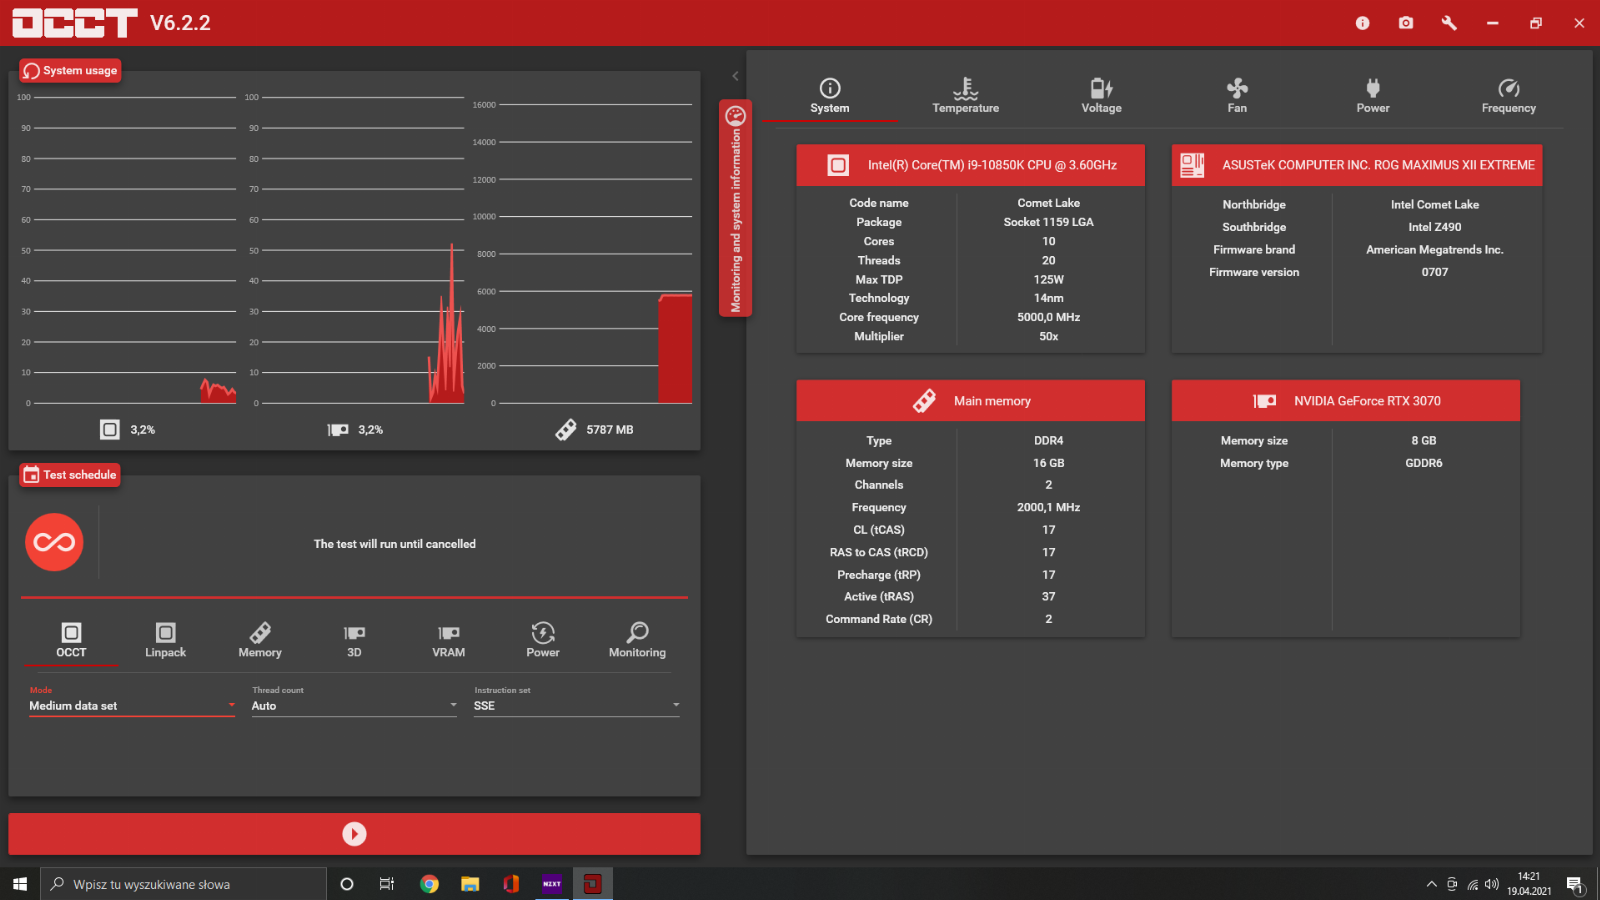Click the Main memory card title
This screenshot has width=1600, height=900.
pos(992,401)
